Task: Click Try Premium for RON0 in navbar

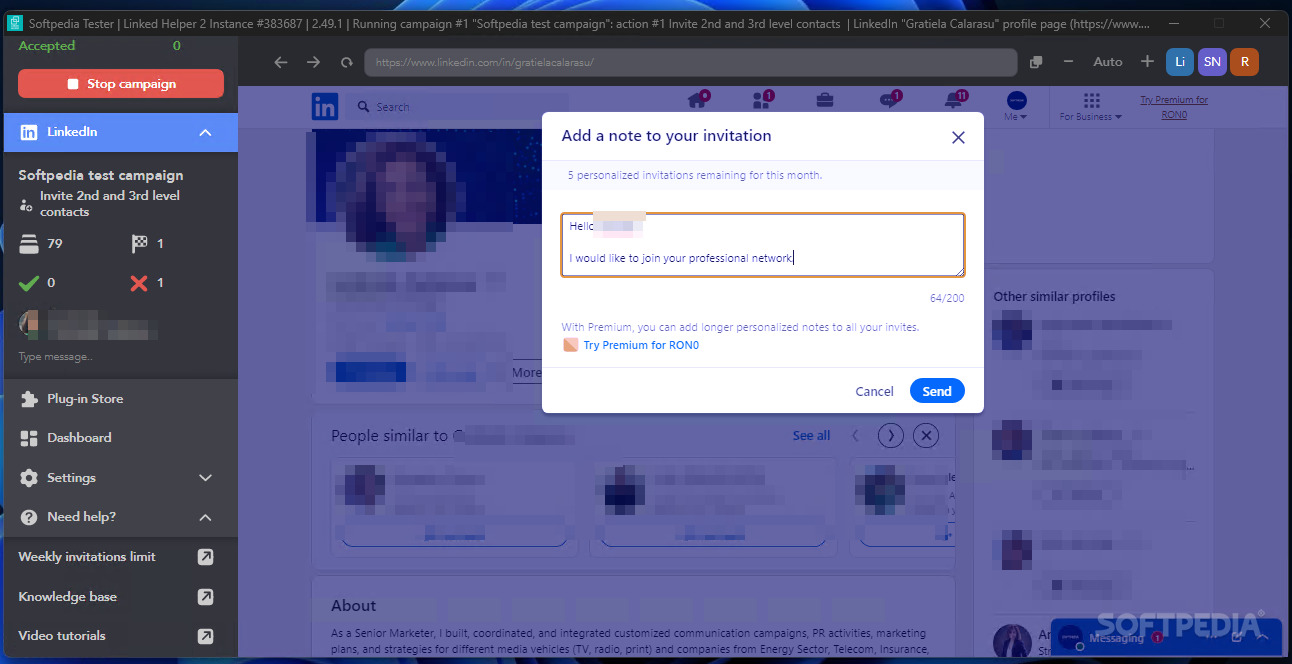Action: point(1174,107)
